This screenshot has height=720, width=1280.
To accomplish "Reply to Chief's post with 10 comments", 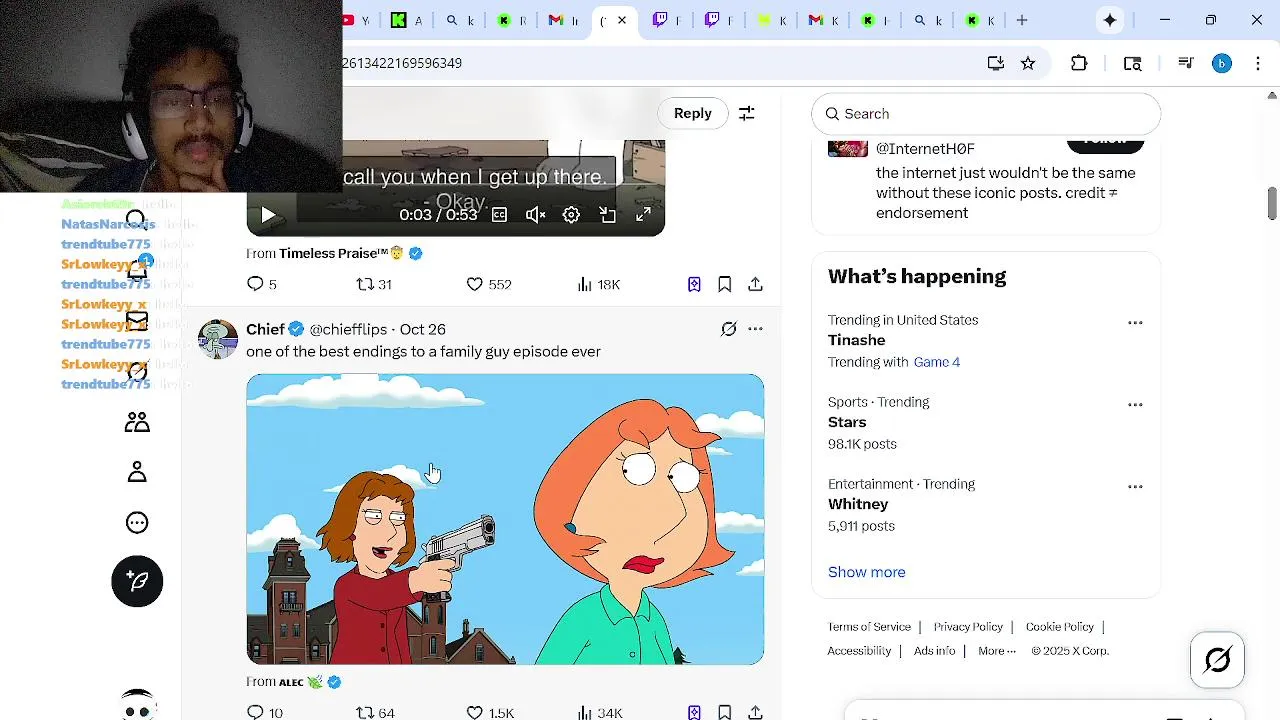I will tap(265, 713).
